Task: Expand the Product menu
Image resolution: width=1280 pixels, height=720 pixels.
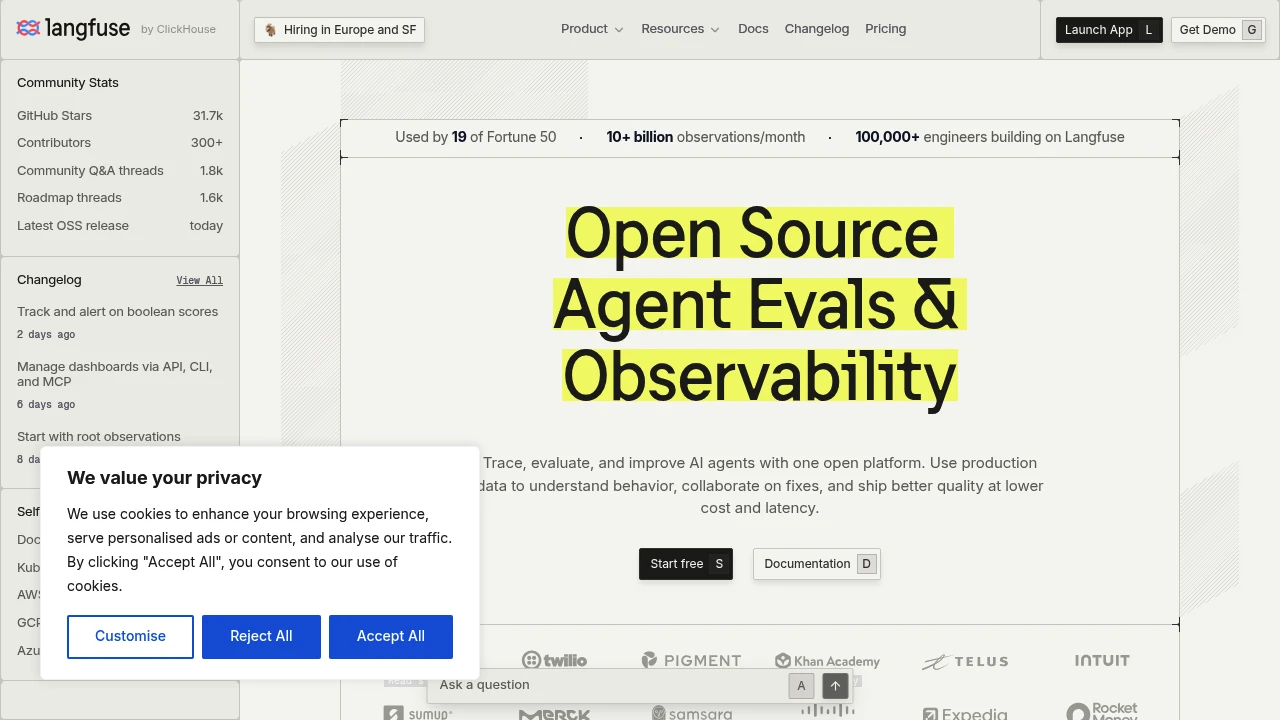Action: pyautogui.click(x=592, y=29)
